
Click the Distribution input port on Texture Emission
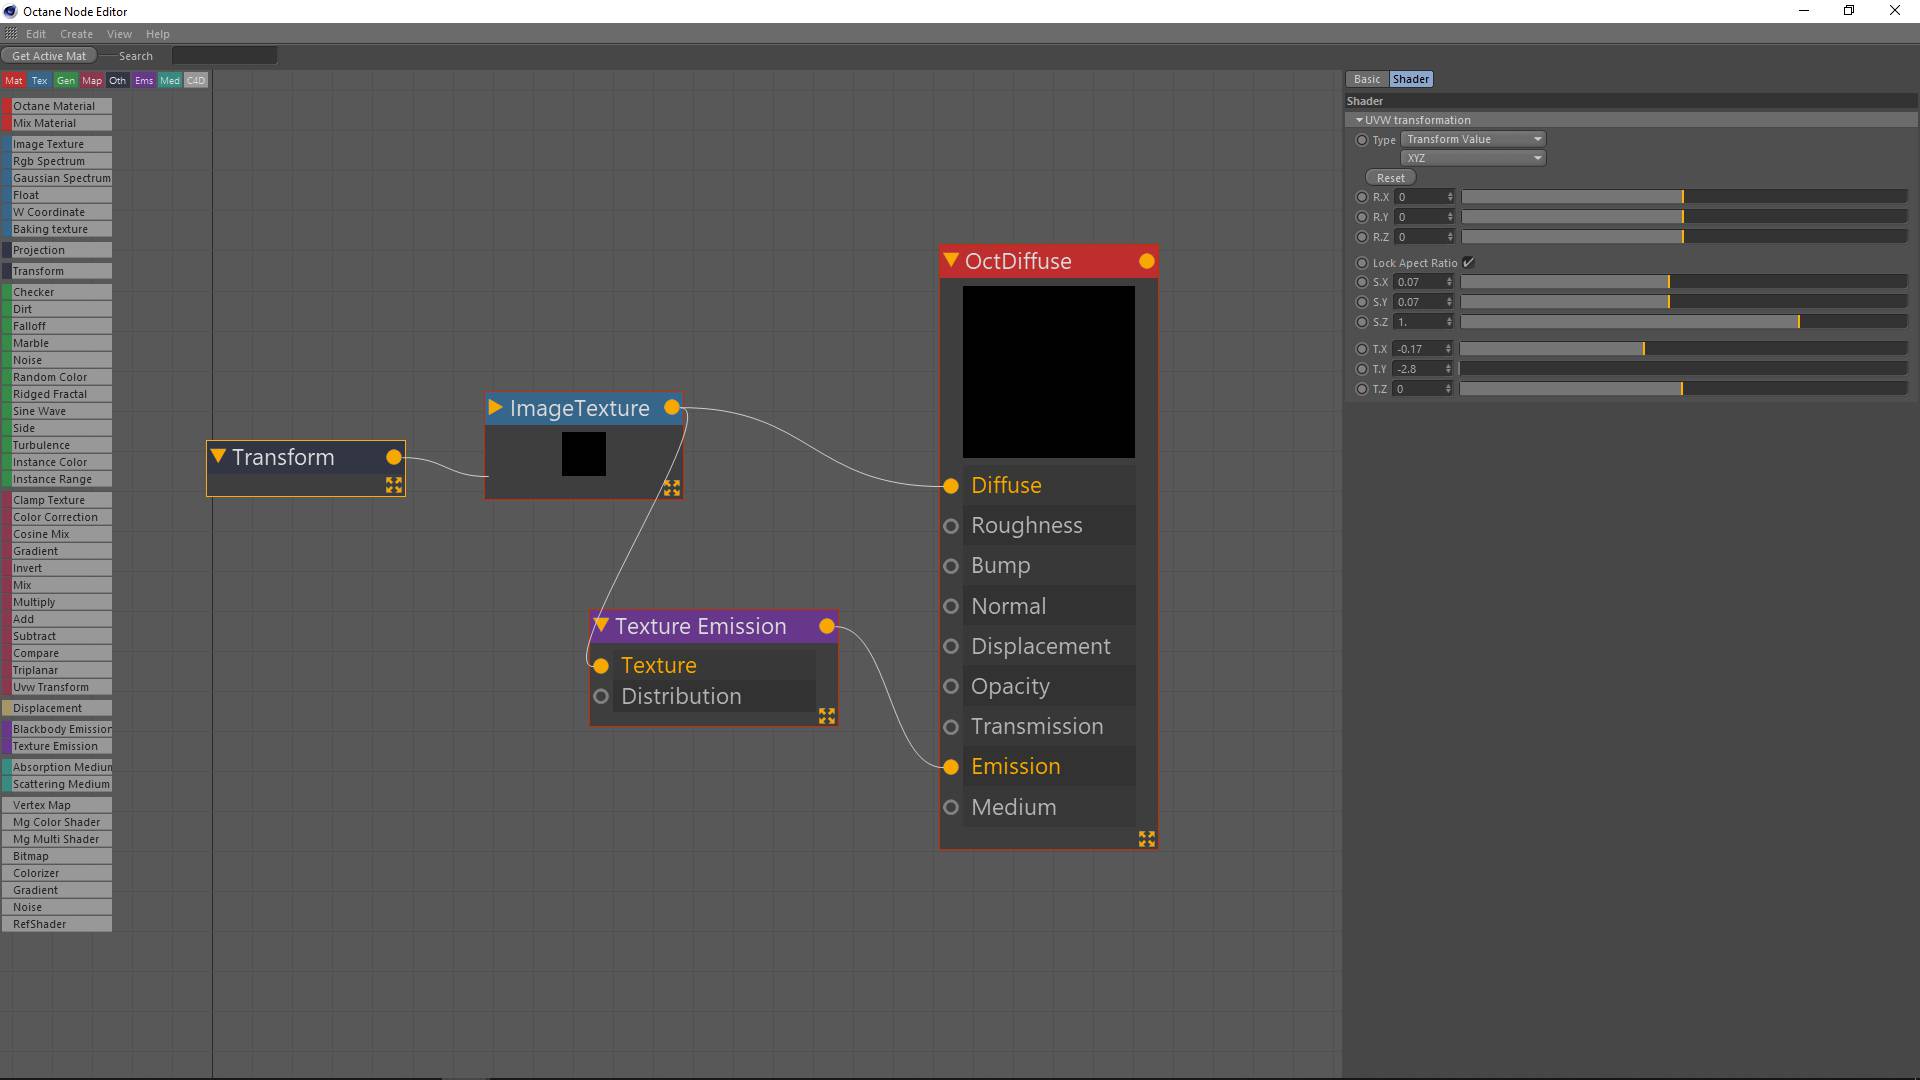pos(601,696)
